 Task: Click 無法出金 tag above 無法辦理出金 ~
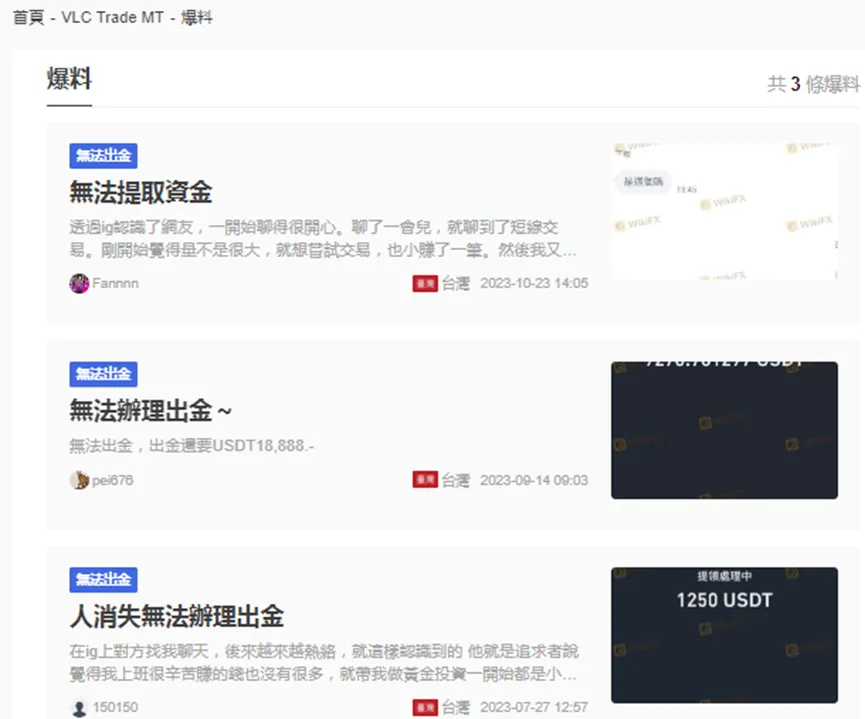103,374
